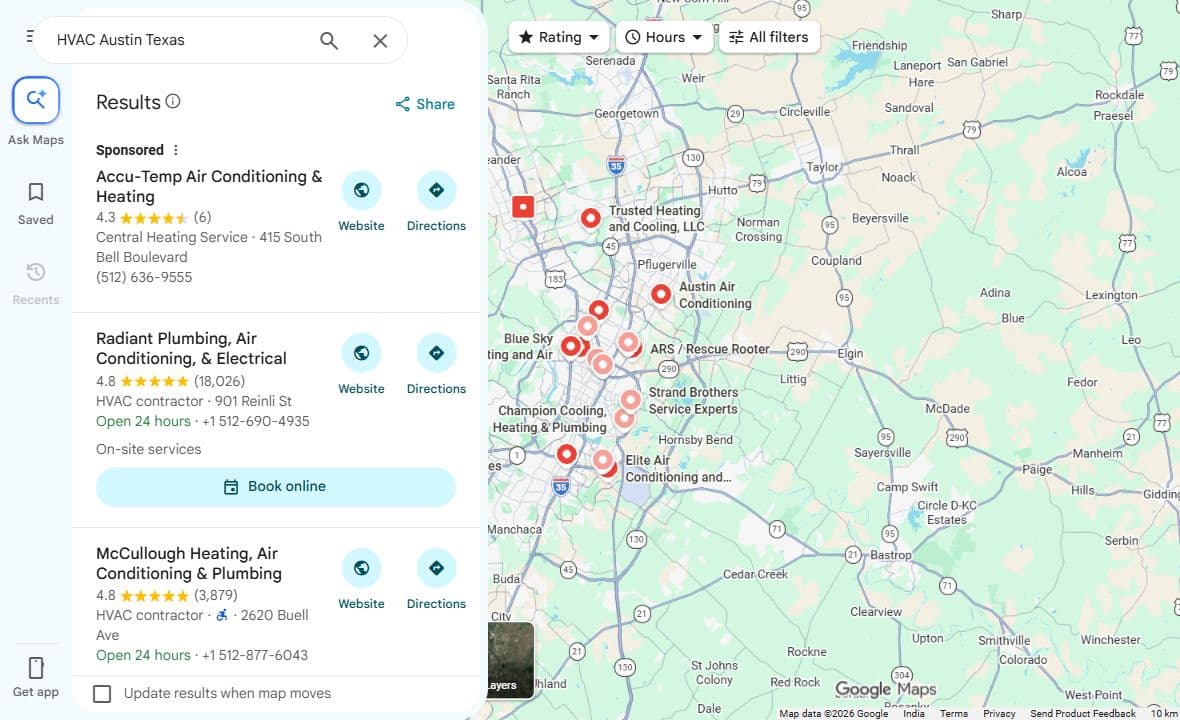Click Radiant phone number +1 512-690-4935
This screenshot has width=1180, height=720.
pos(256,421)
